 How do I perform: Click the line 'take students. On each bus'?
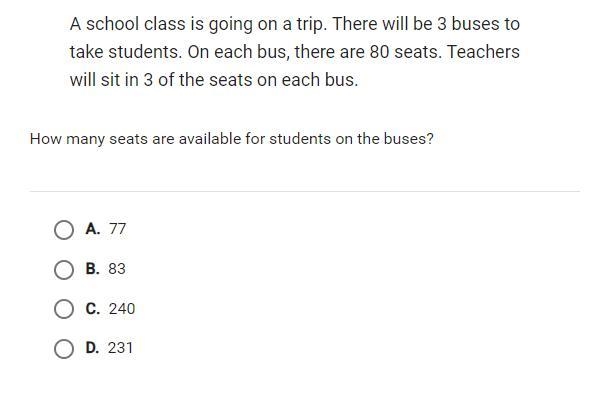click(x=295, y=52)
